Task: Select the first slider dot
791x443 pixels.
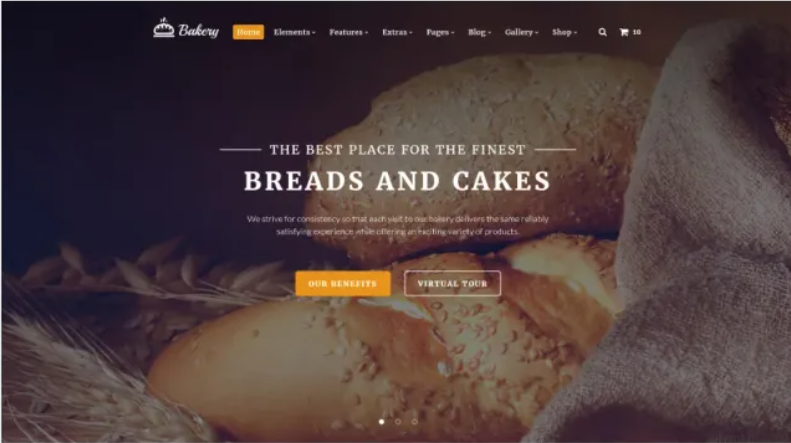Action: [x=381, y=421]
